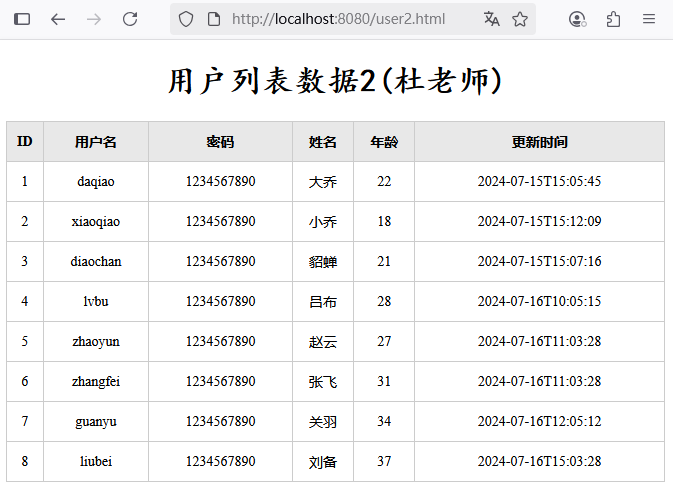The width and height of the screenshot is (673, 498).
Task: Bookmark this page with star icon
Action: point(520,19)
